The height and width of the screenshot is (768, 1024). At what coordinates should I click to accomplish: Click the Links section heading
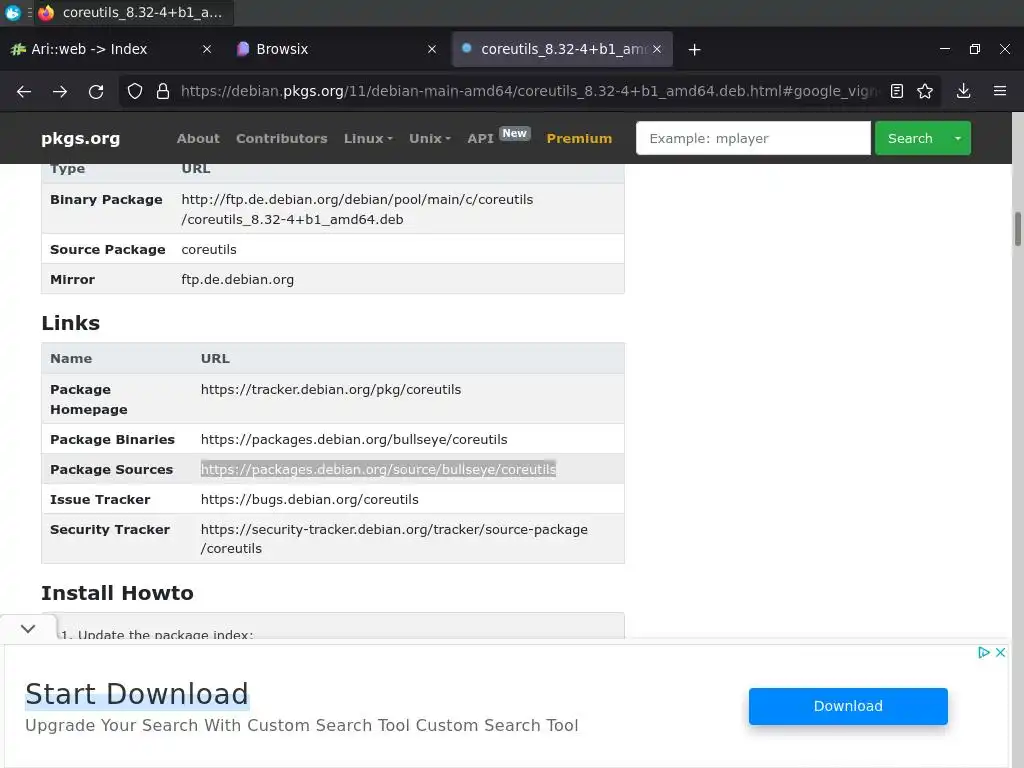coord(71,323)
